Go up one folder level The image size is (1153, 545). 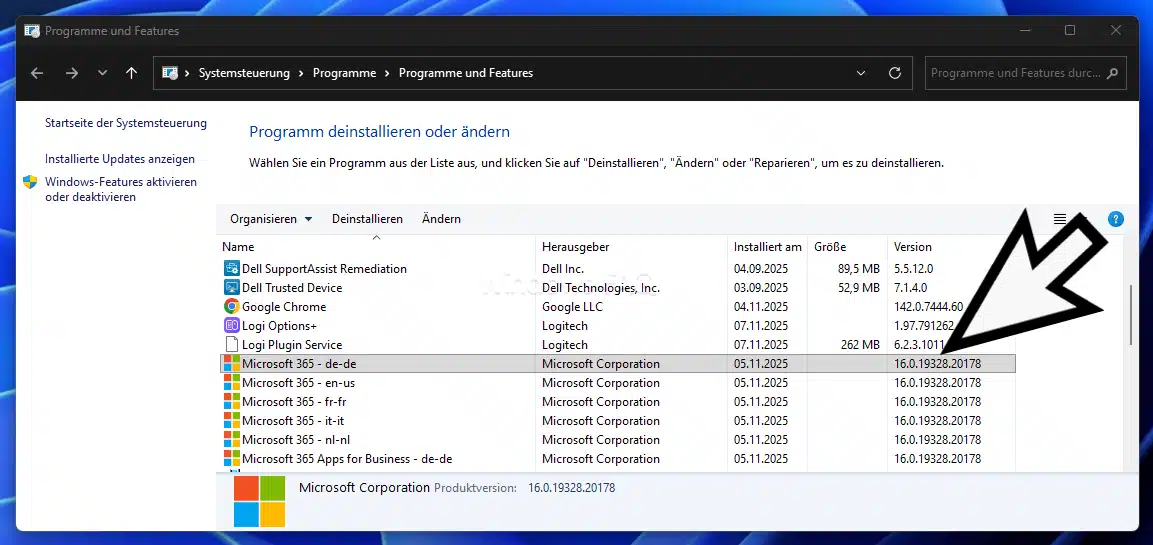pyautogui.click(x=131, y=73)
